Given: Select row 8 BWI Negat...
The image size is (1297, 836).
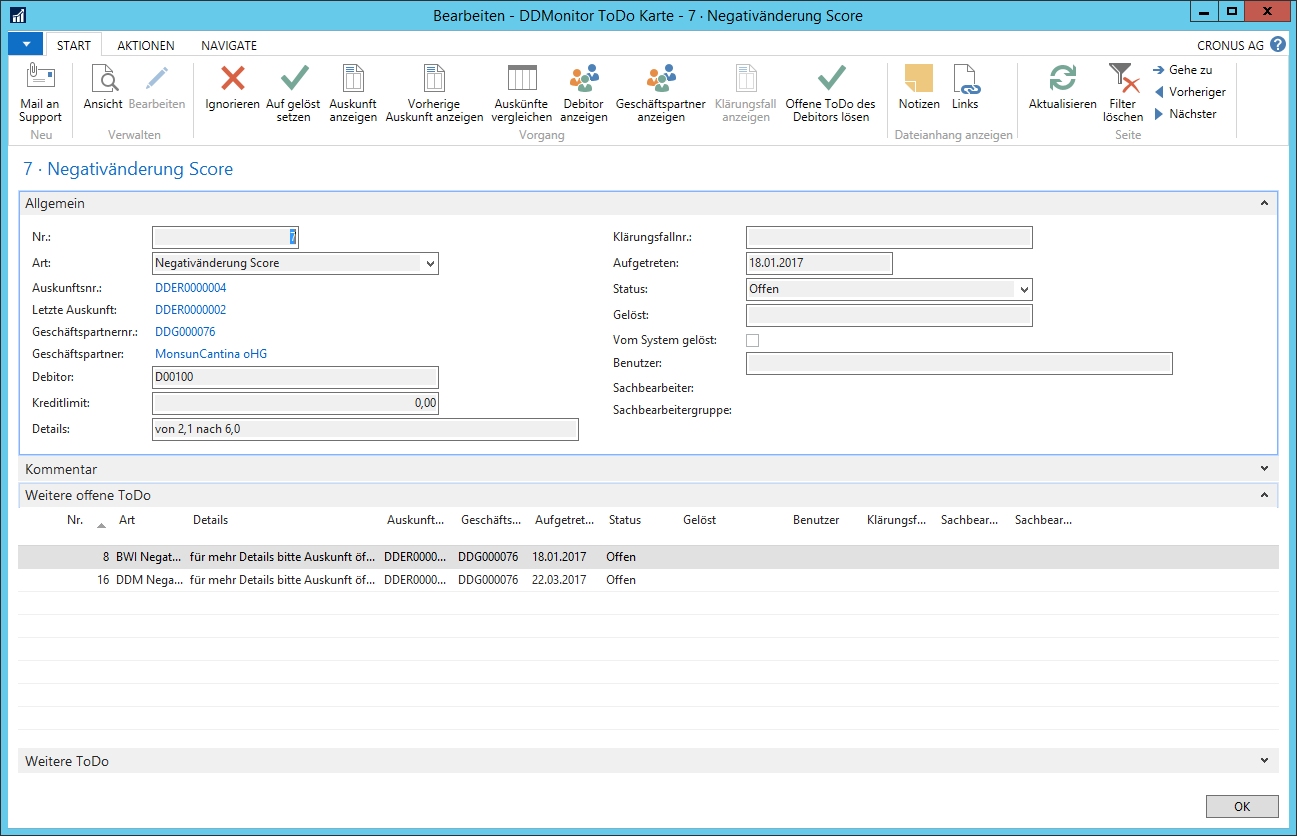Looking at the screenshot, I should [x=648, y=557].
